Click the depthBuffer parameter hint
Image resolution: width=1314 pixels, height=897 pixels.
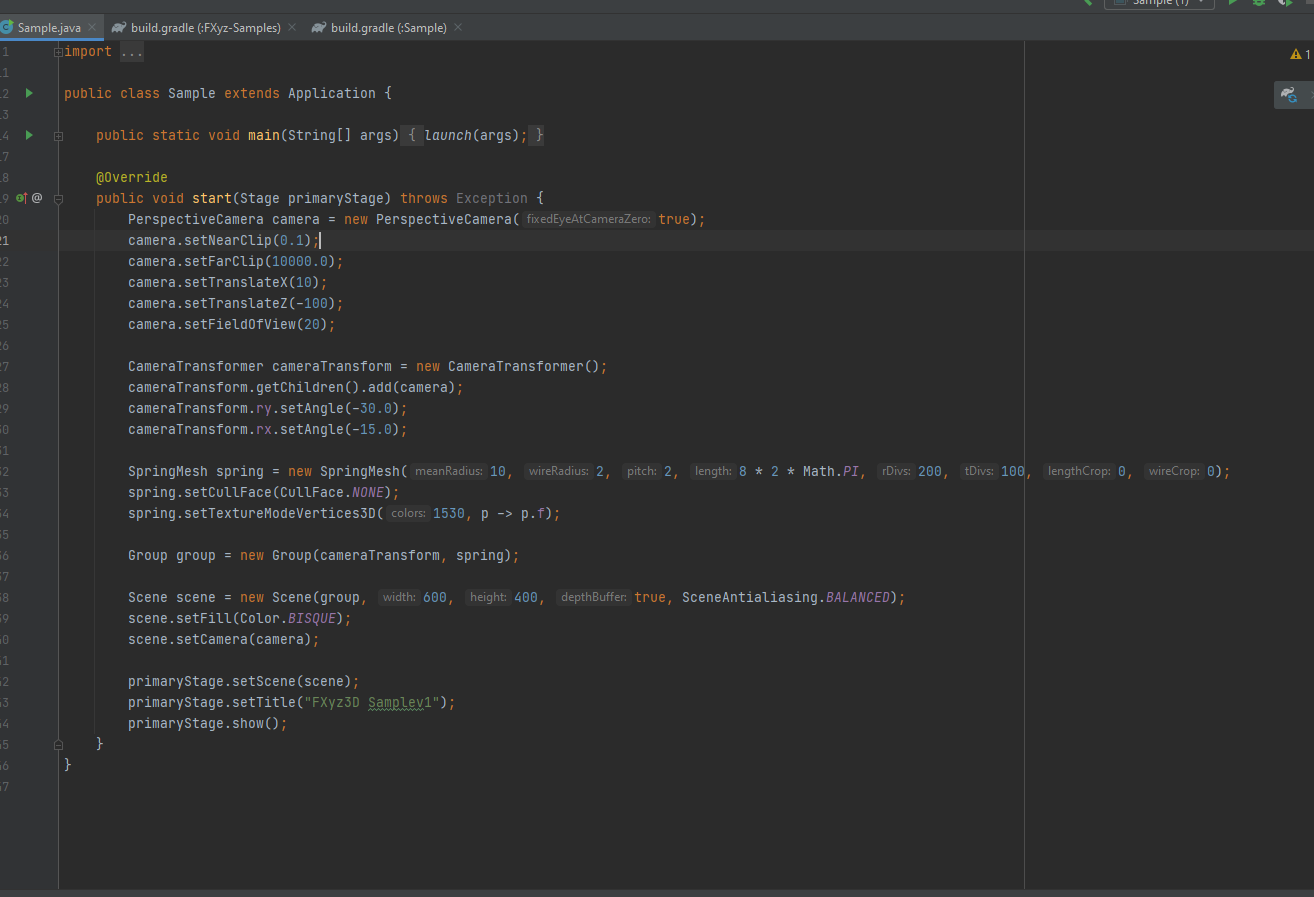tap(594, 597)
